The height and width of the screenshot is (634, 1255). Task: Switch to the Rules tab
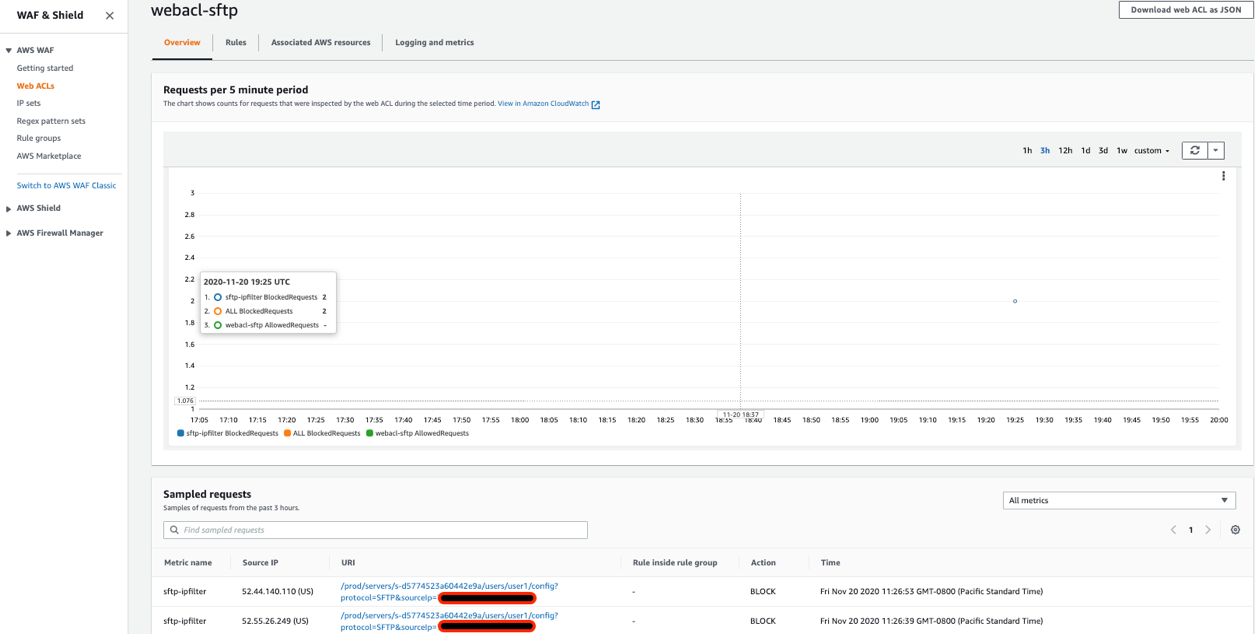coord(235,42)
